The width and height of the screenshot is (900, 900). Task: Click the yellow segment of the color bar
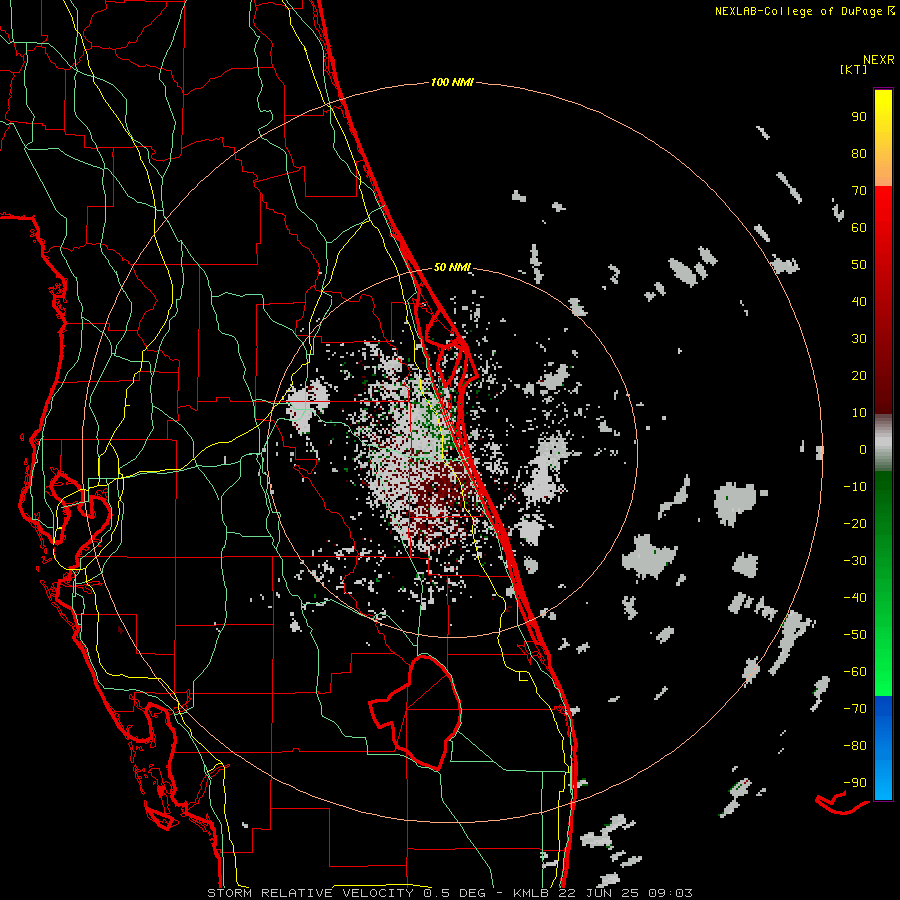pos(883,138)
